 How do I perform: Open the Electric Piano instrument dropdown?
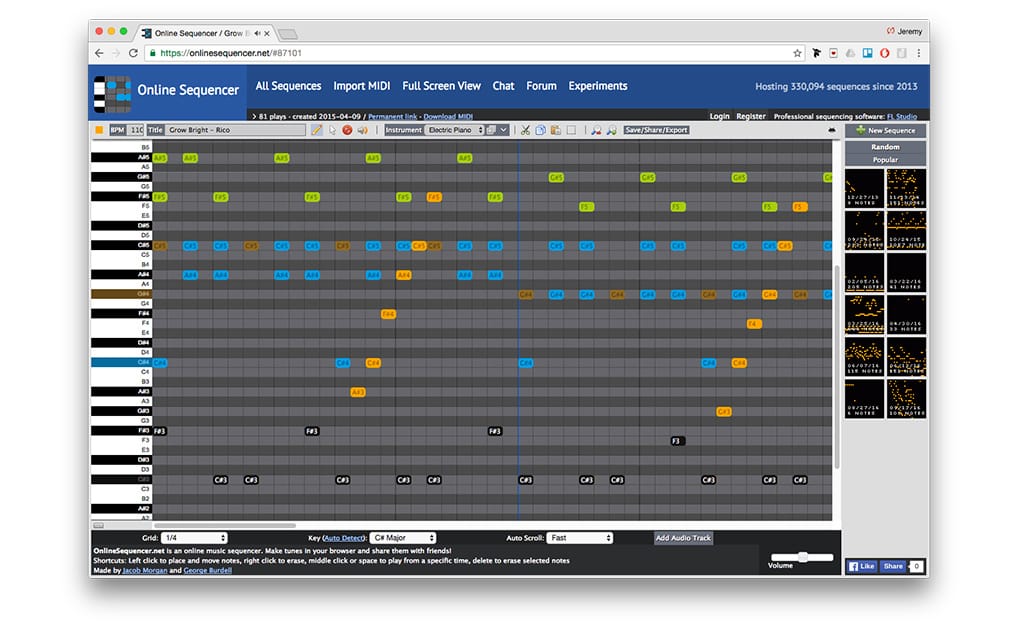455,130
